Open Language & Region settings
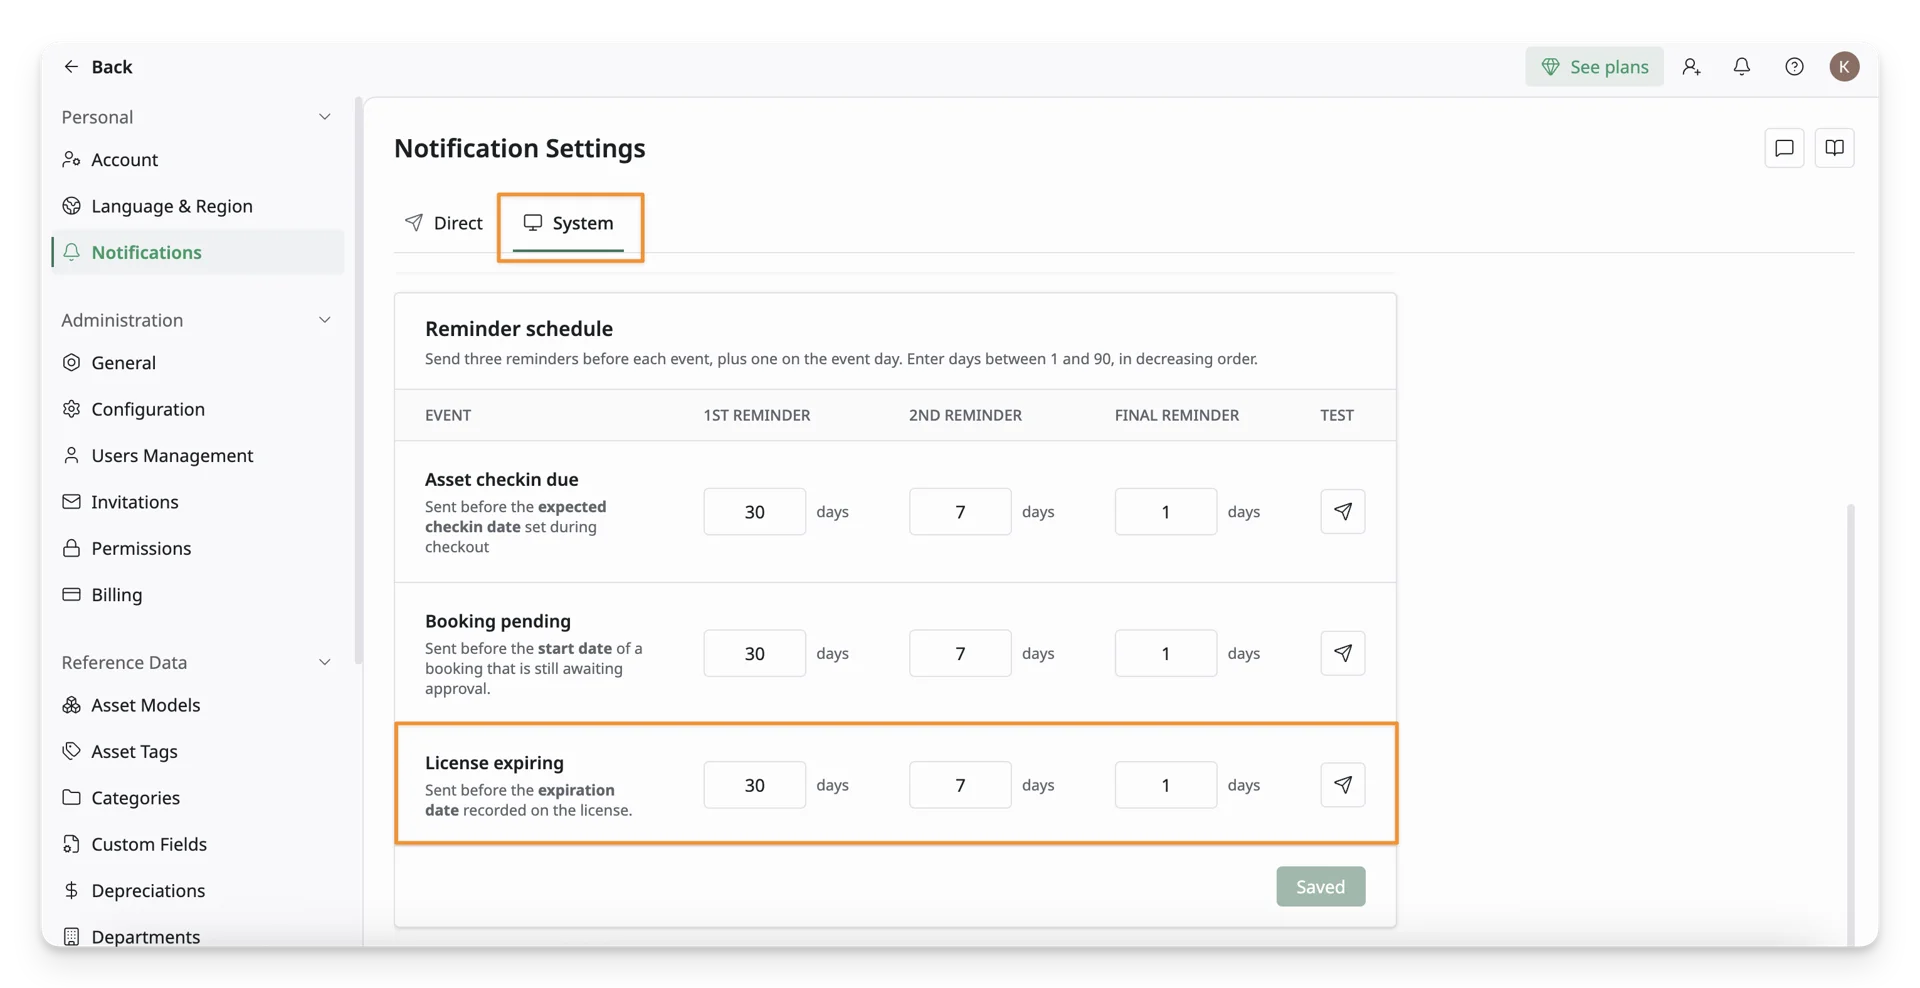The height and width of the screenshot is (988, 1920). click(198, 206)
